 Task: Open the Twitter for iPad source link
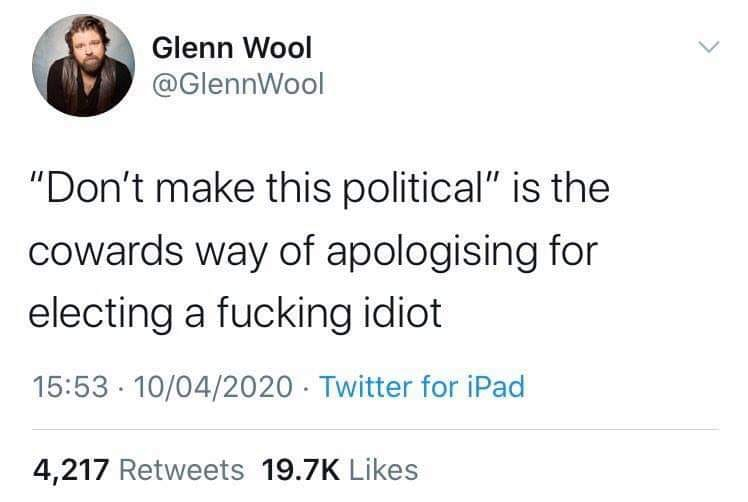pos(422,386)
